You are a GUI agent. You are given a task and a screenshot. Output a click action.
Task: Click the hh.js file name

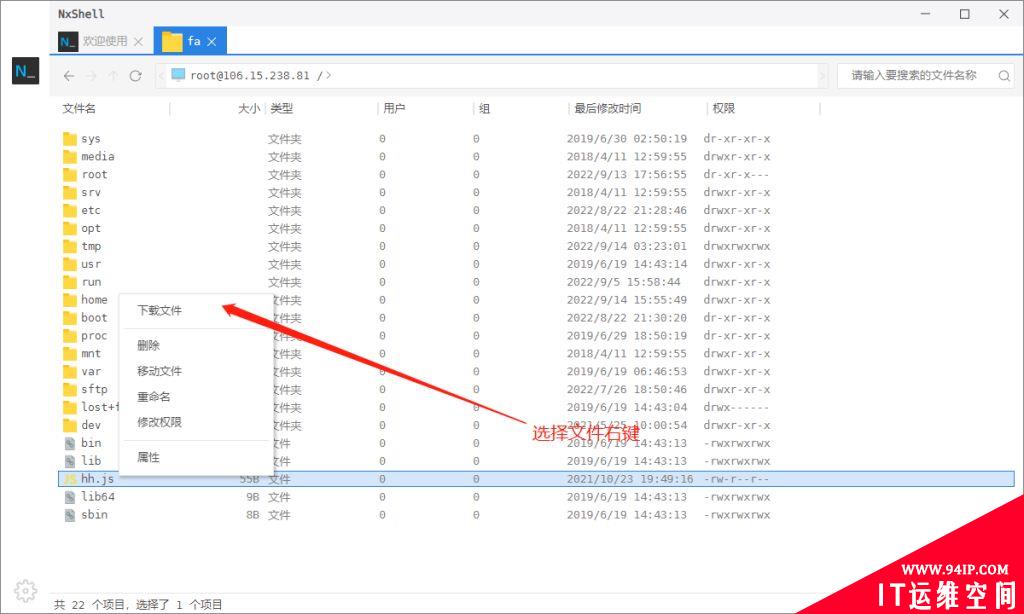click(x=97, y=479)
